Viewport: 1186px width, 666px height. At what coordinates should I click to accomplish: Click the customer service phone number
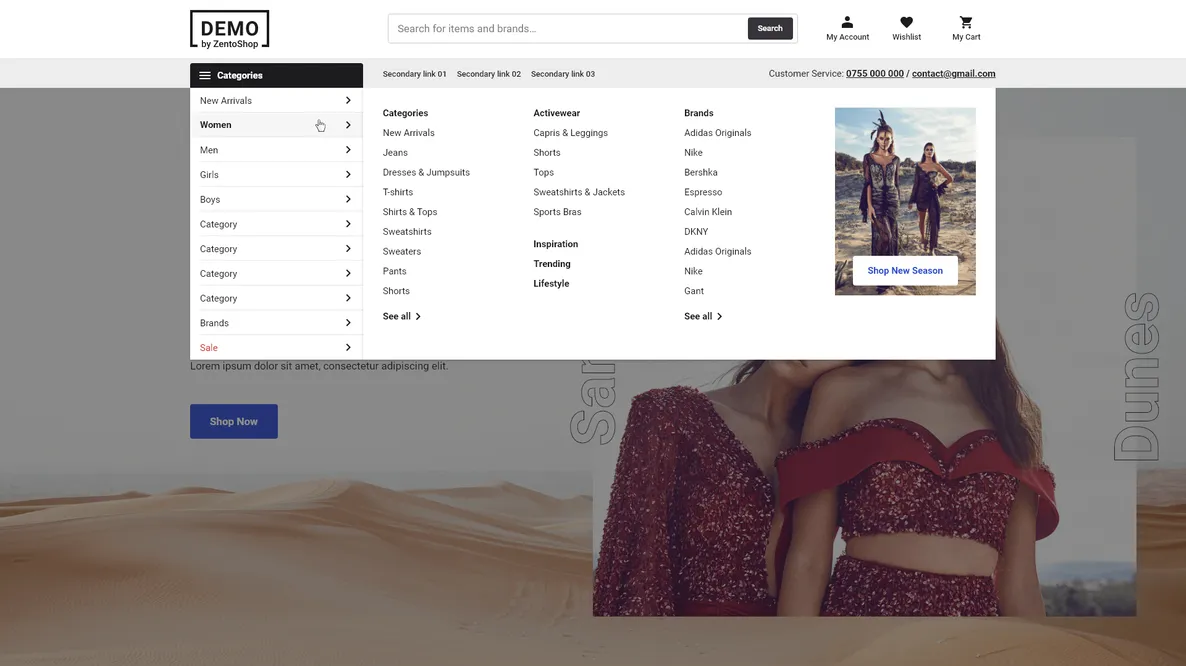(x=874, y=73)
